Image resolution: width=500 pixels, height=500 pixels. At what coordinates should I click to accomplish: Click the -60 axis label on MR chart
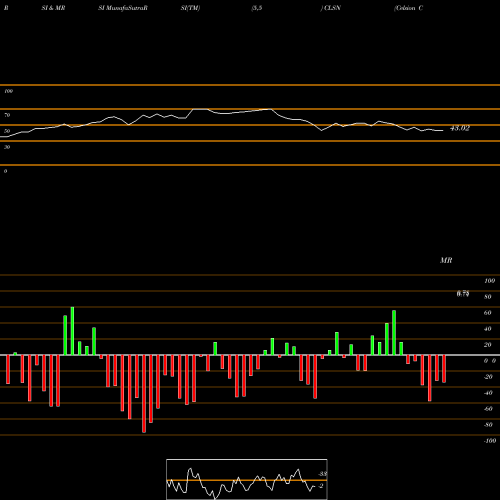(x=488, y=409)
